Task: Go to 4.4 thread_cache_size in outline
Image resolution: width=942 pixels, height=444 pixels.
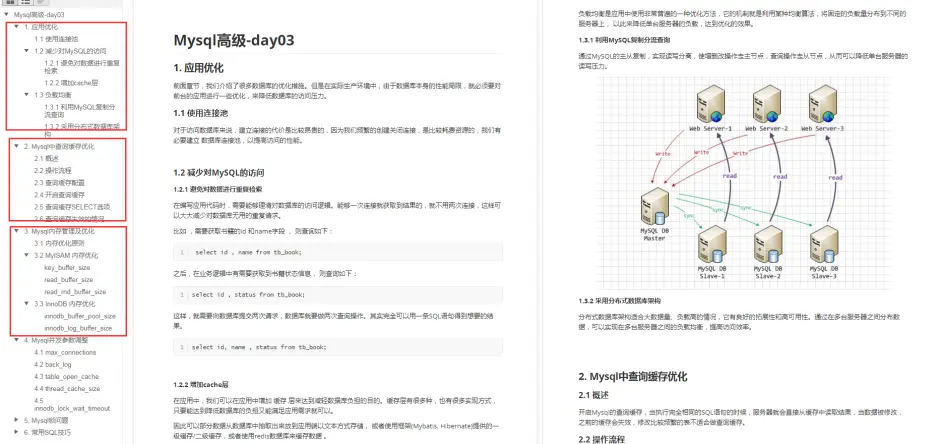Action: click(x=67, y=389)
